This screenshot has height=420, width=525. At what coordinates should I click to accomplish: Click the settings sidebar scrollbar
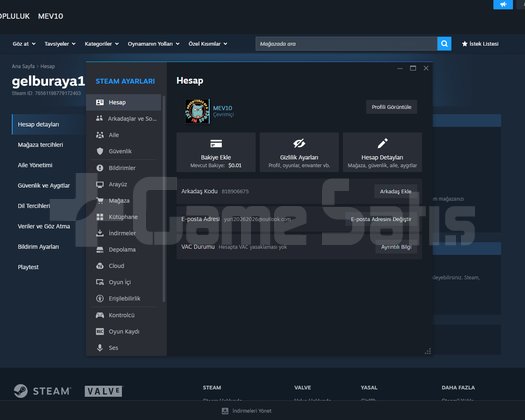(x=164, y=199)
